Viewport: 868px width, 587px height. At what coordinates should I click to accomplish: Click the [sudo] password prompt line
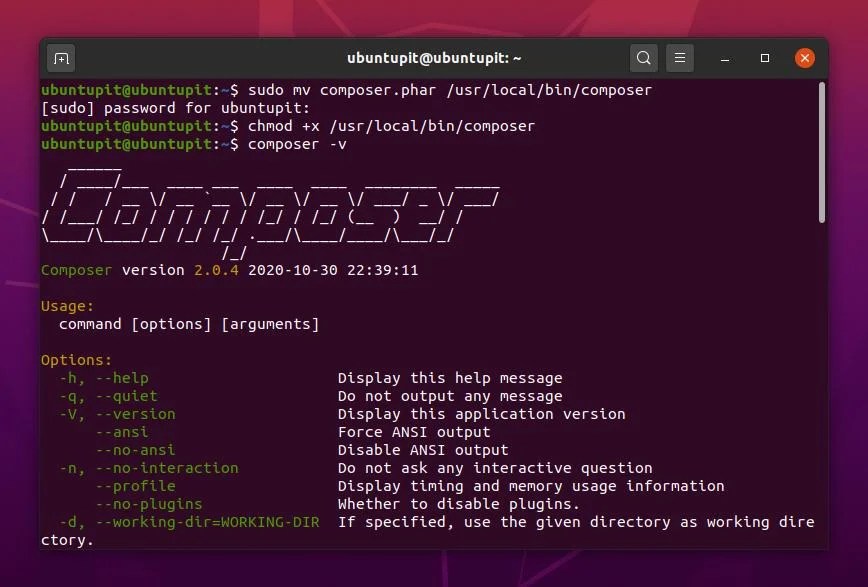(x=175, y=108)
